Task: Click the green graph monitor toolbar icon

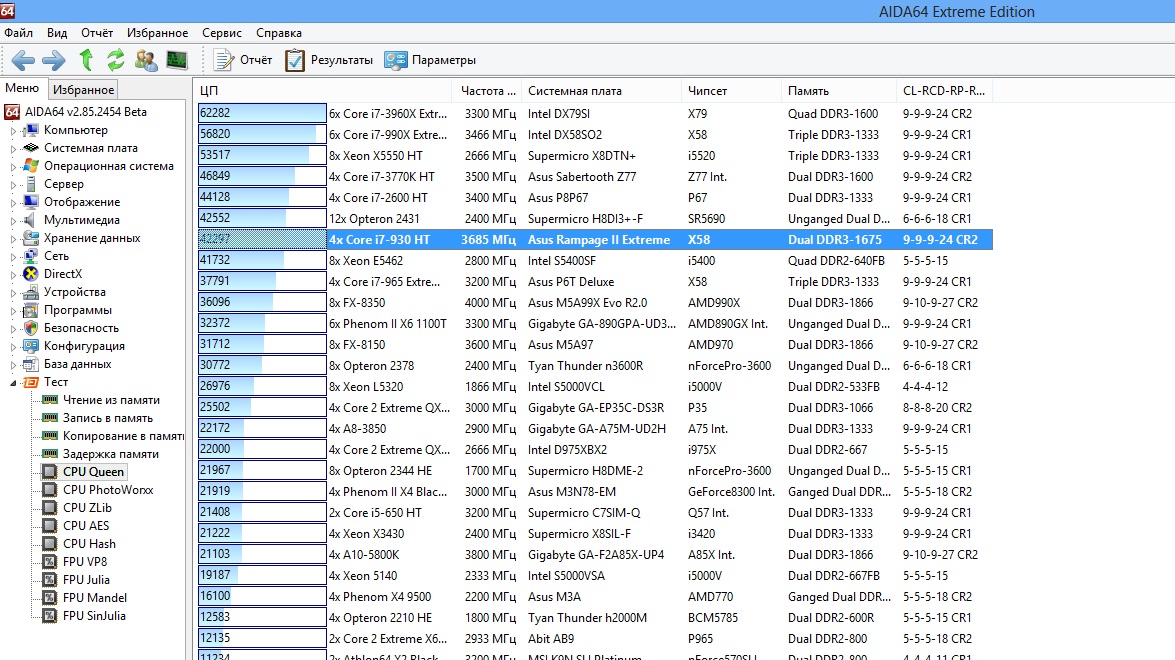Action: tap(177, 60)
